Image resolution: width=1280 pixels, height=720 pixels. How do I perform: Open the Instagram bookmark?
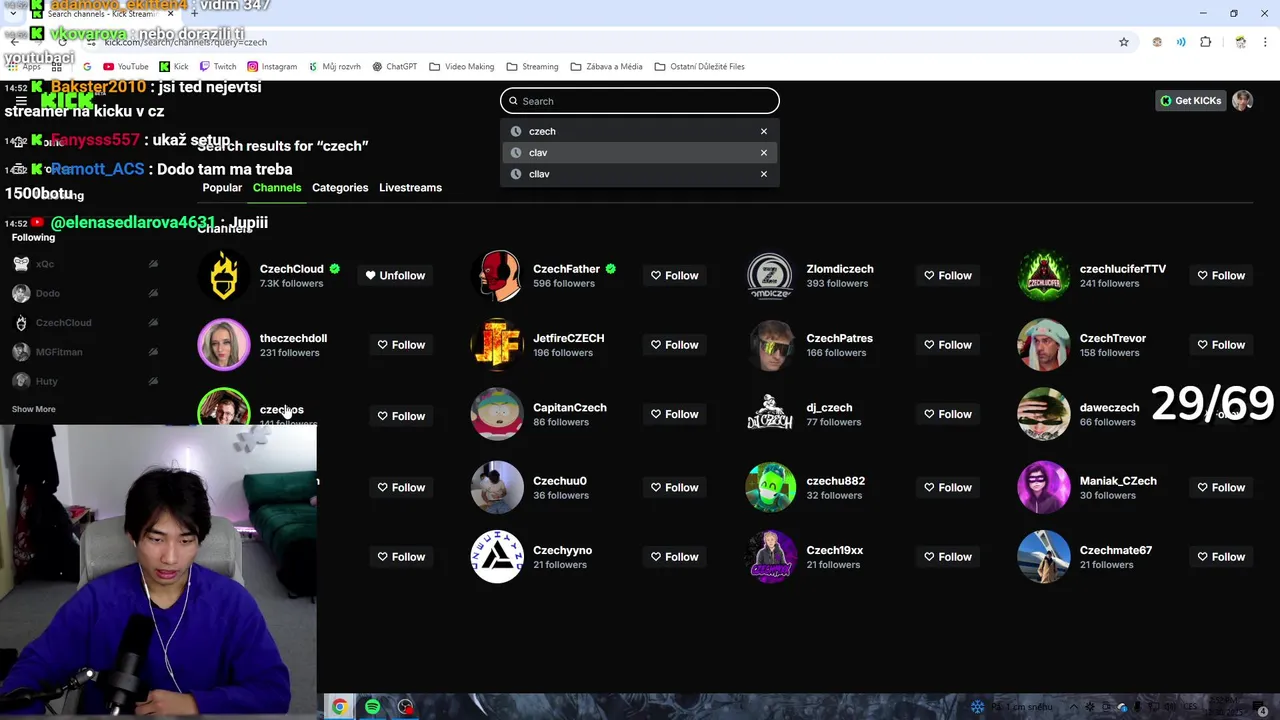[272, 67]
